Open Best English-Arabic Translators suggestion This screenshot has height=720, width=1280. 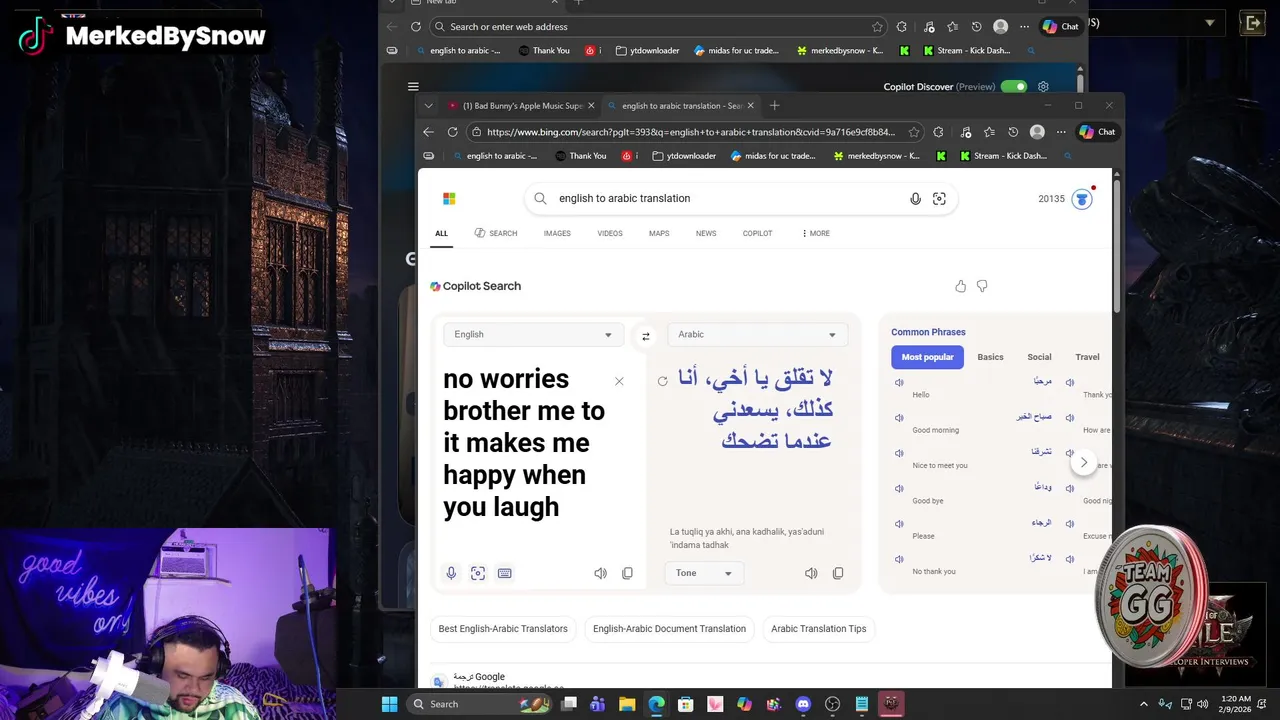pos(503,629)
